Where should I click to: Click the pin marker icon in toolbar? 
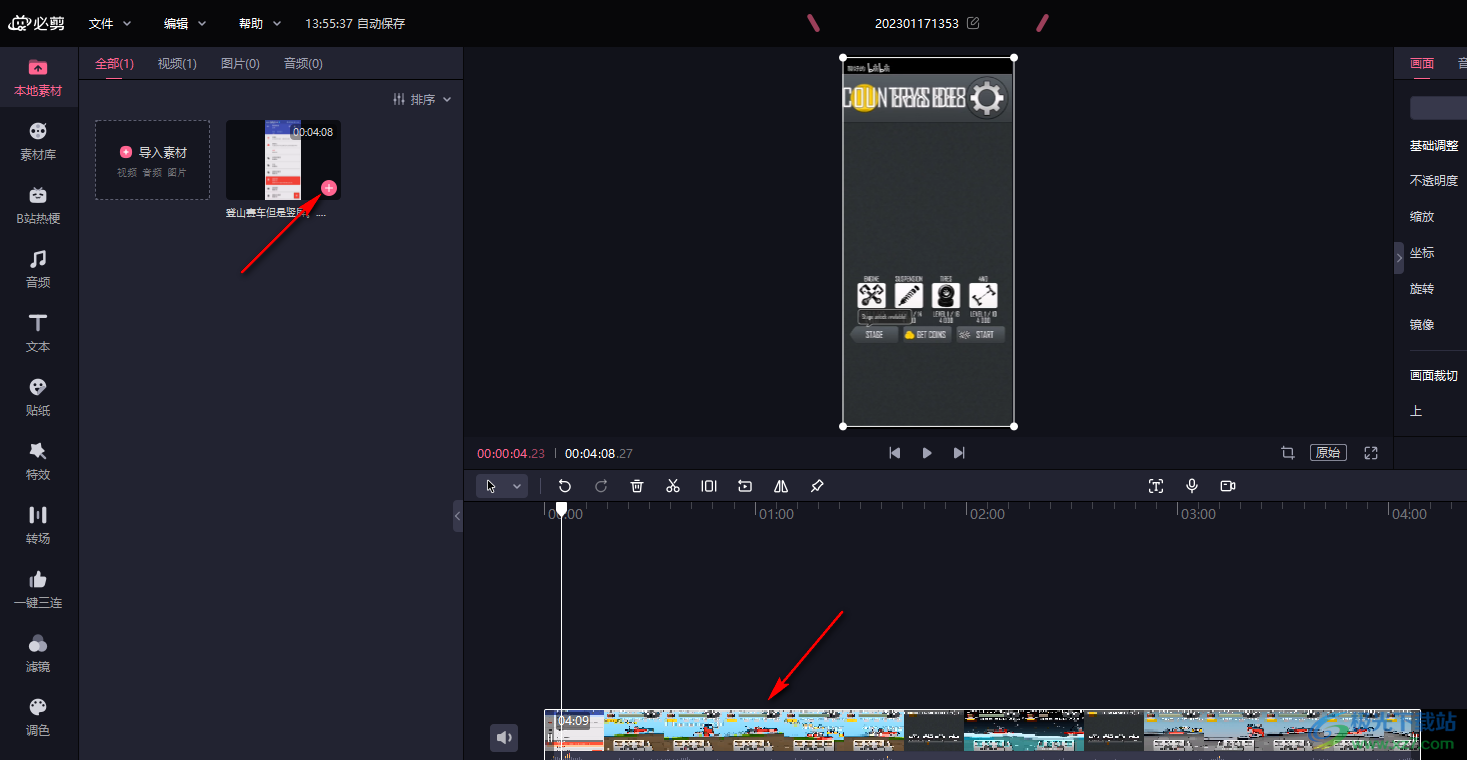point(817,486)
